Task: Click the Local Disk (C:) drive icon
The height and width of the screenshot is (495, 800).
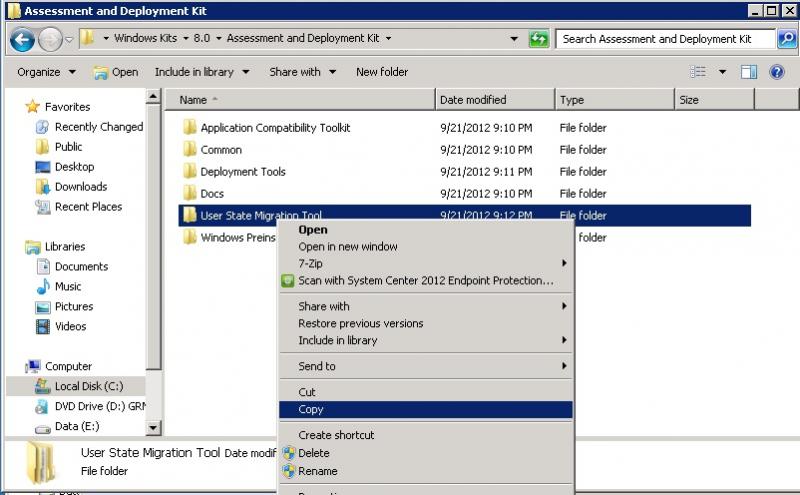Action: [42, 386]
